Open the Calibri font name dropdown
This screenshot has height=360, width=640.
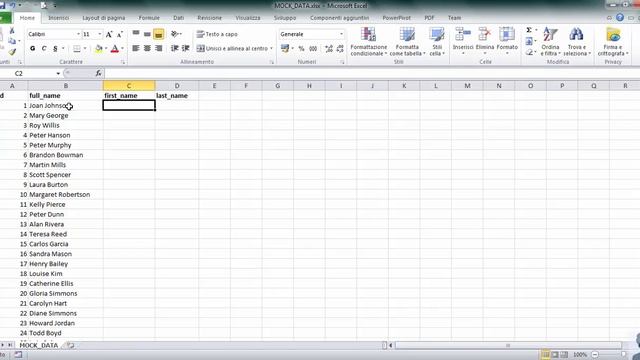click(x=78, y=34)
